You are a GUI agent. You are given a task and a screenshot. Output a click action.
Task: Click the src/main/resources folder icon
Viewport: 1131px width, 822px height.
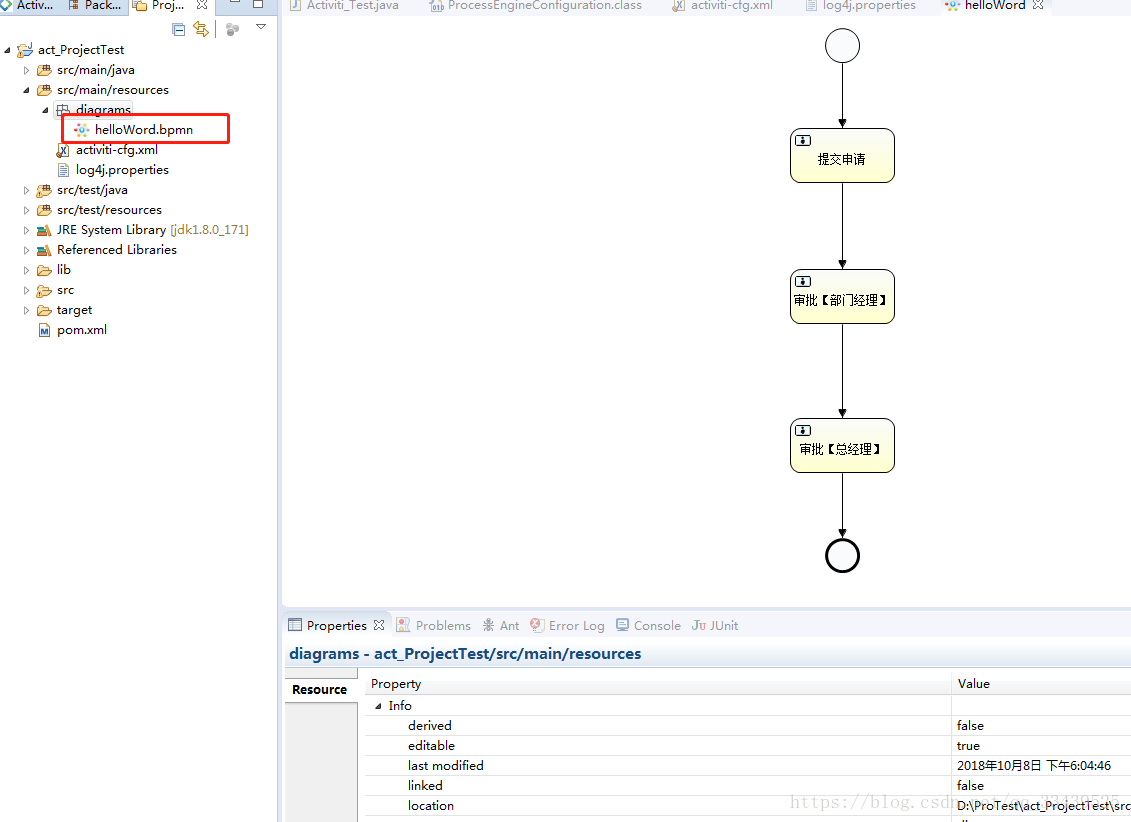(44, 90)
